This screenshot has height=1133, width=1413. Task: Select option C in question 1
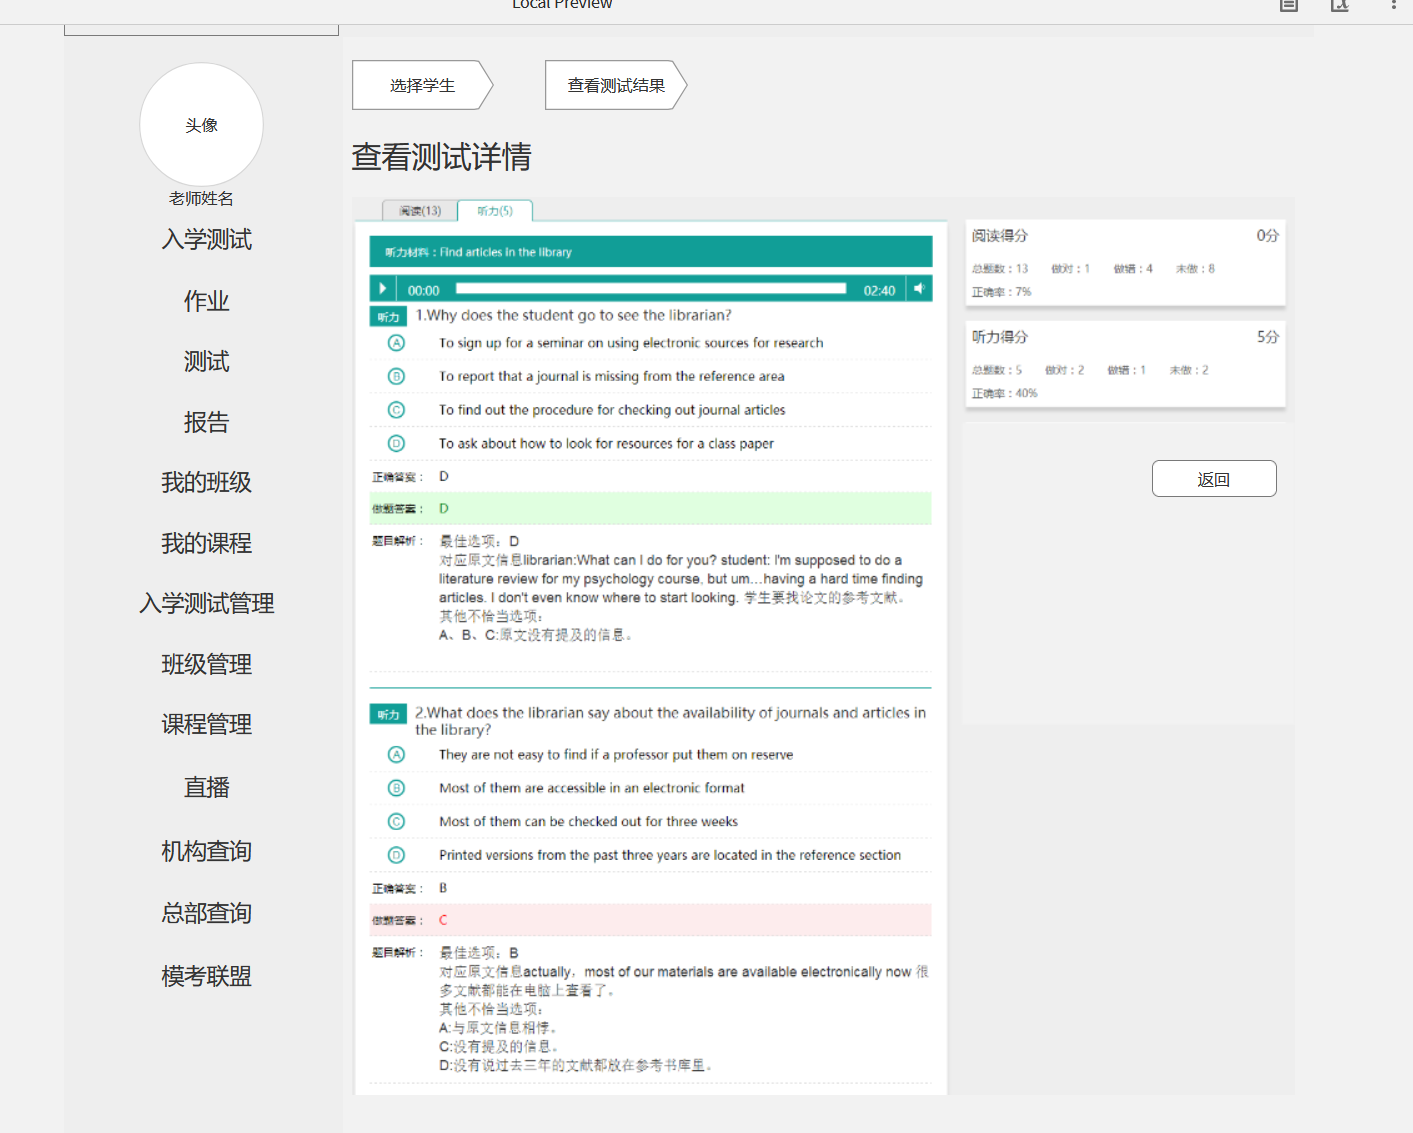coord(396,410)
